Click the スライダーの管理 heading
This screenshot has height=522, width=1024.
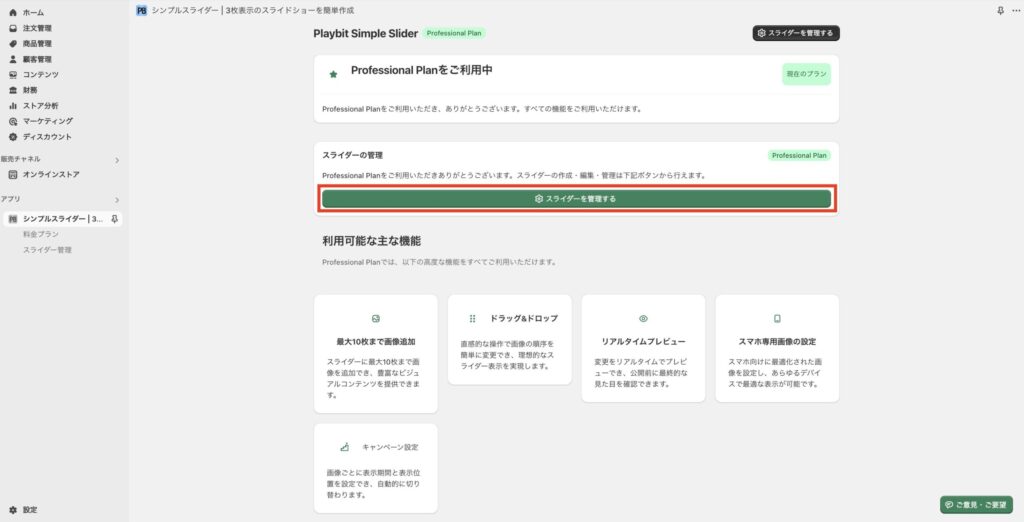352,155
